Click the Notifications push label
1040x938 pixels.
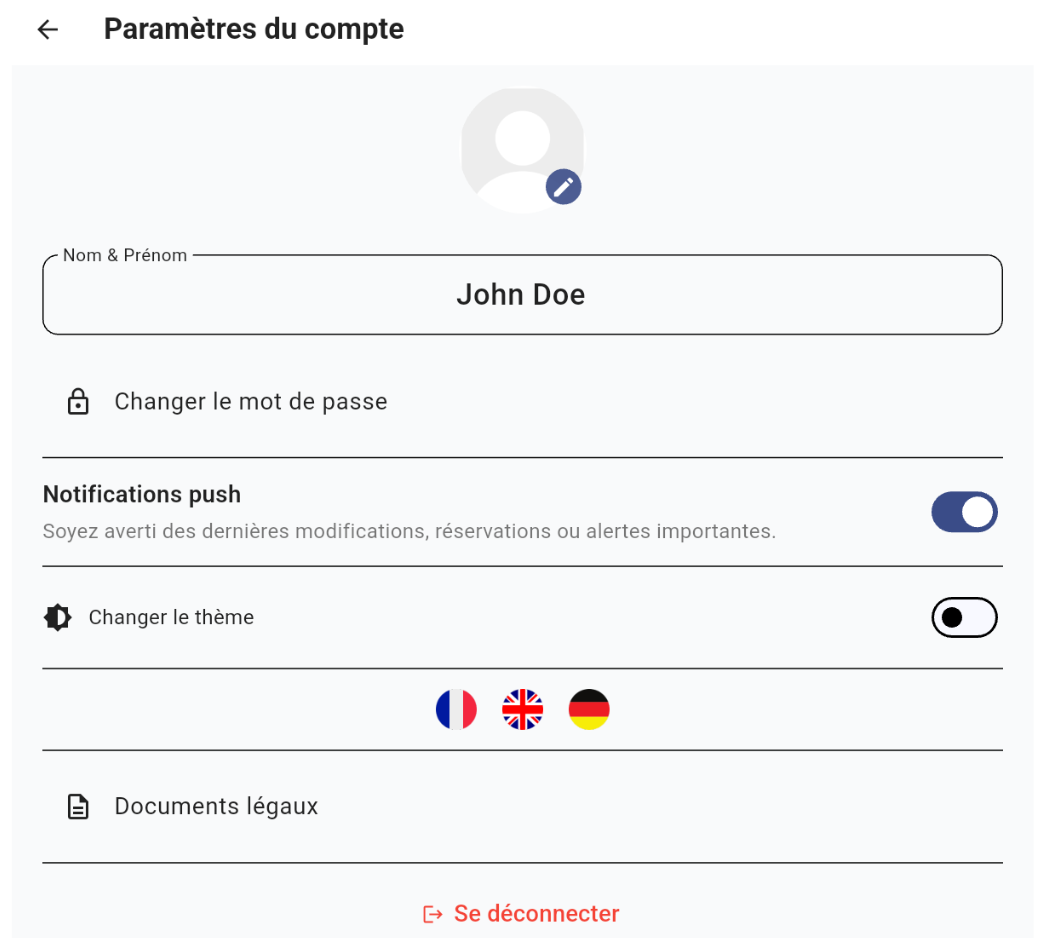tap(141, 494)
